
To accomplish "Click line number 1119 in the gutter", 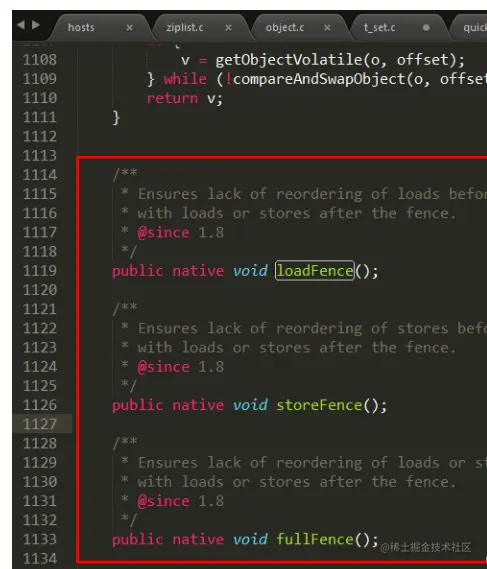I will [40, 270].
